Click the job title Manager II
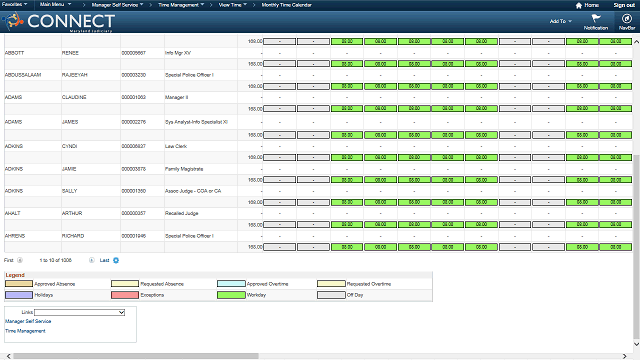Viewport: 640px width, 360px height. tap(176, 98)
